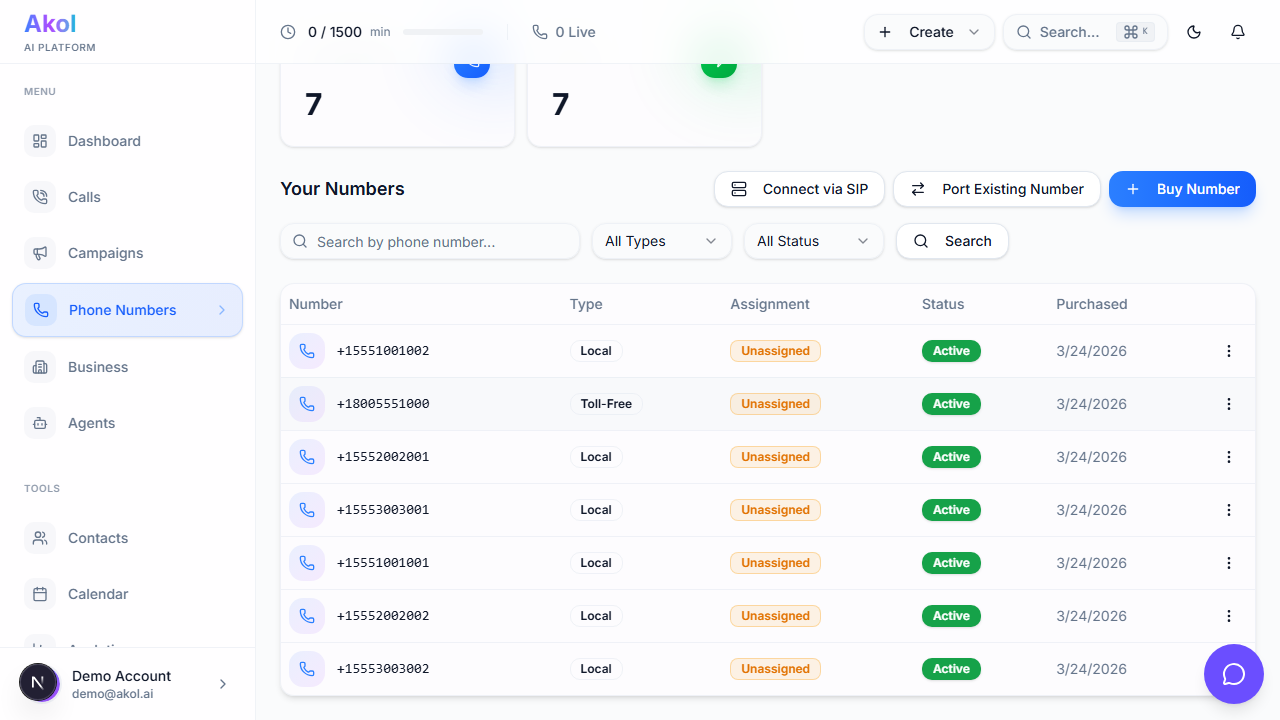Open notifications bell icon
The height and width of the screenshot is (720, 1280).
tap(1238, 32)
